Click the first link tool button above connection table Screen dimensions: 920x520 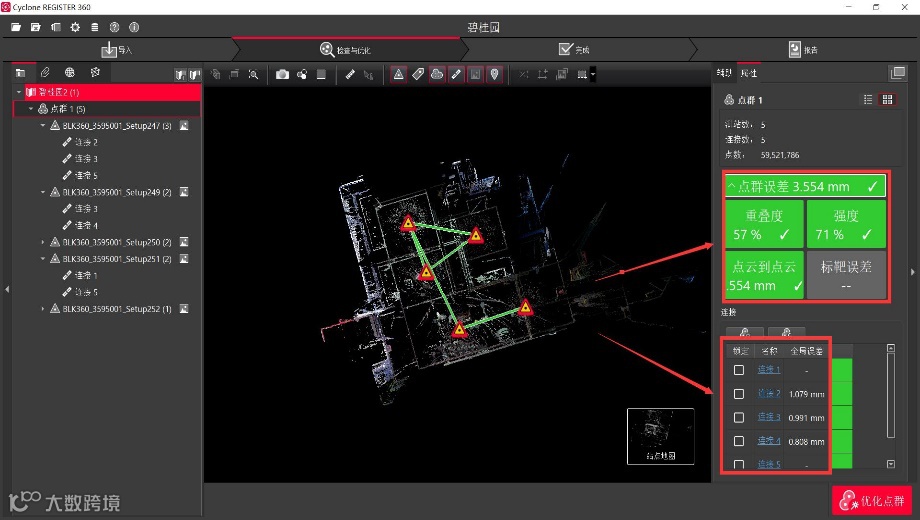pos(745,332)
